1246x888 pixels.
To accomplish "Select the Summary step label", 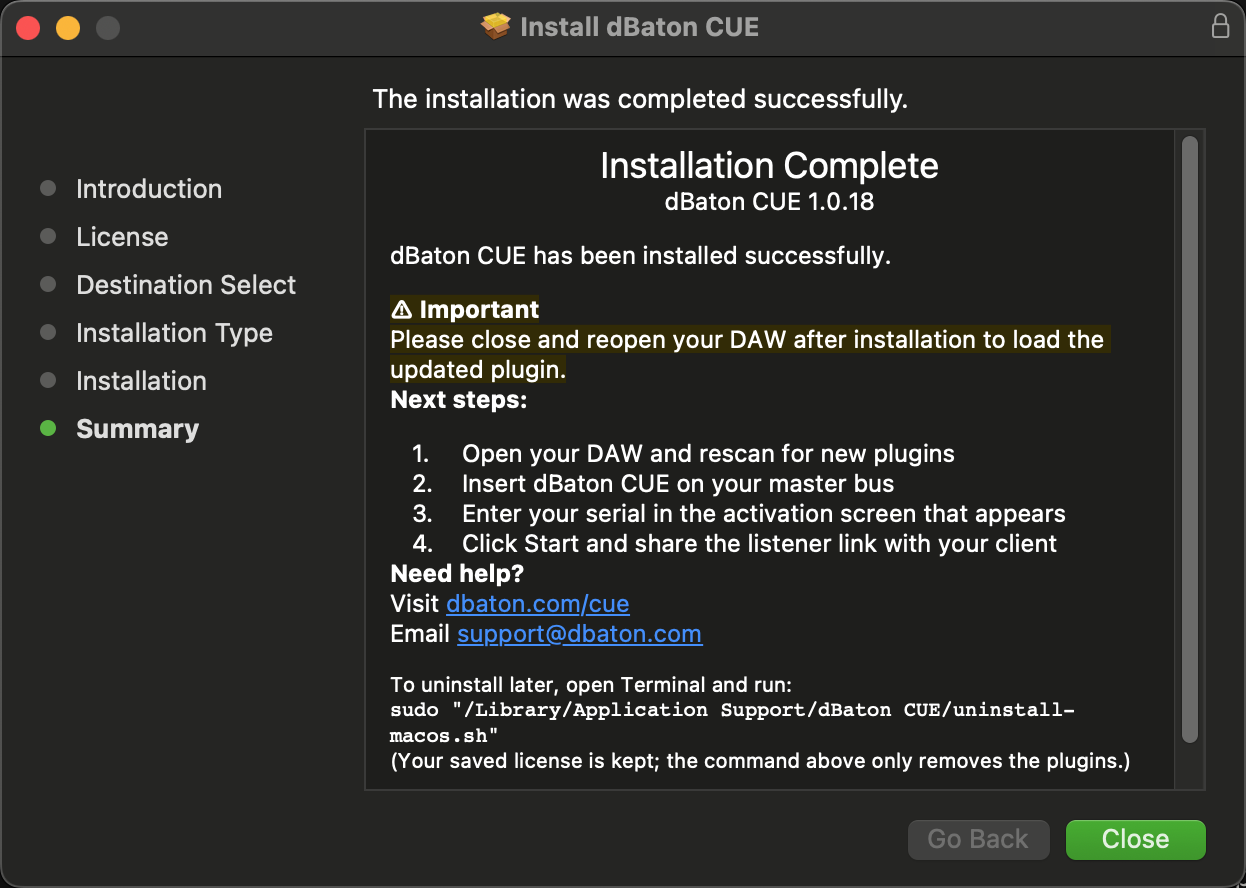I will [x=137, y=429].
